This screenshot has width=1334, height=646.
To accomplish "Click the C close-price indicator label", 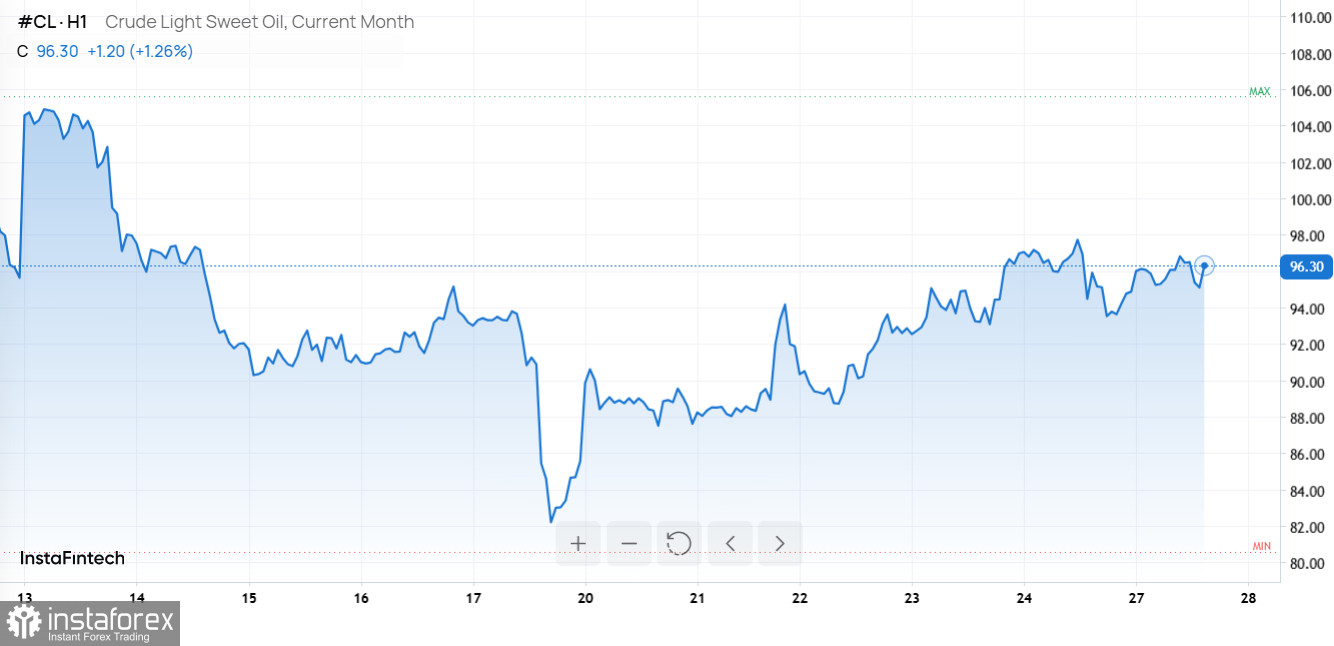I will 21,50.
